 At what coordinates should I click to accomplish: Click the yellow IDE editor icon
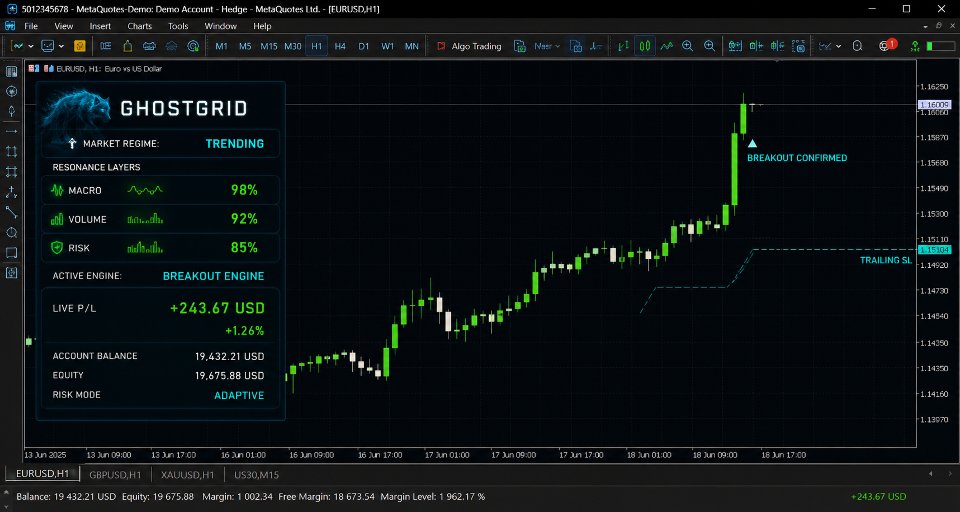80,46
